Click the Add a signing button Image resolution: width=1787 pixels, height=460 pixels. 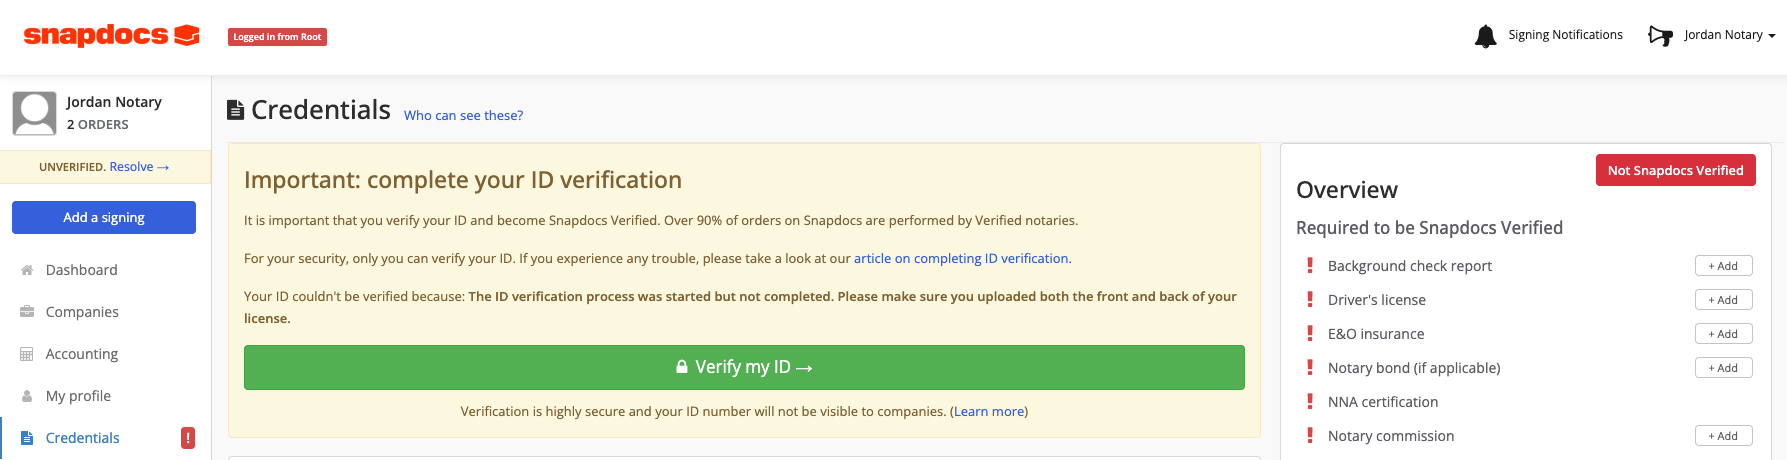point(104,217)
